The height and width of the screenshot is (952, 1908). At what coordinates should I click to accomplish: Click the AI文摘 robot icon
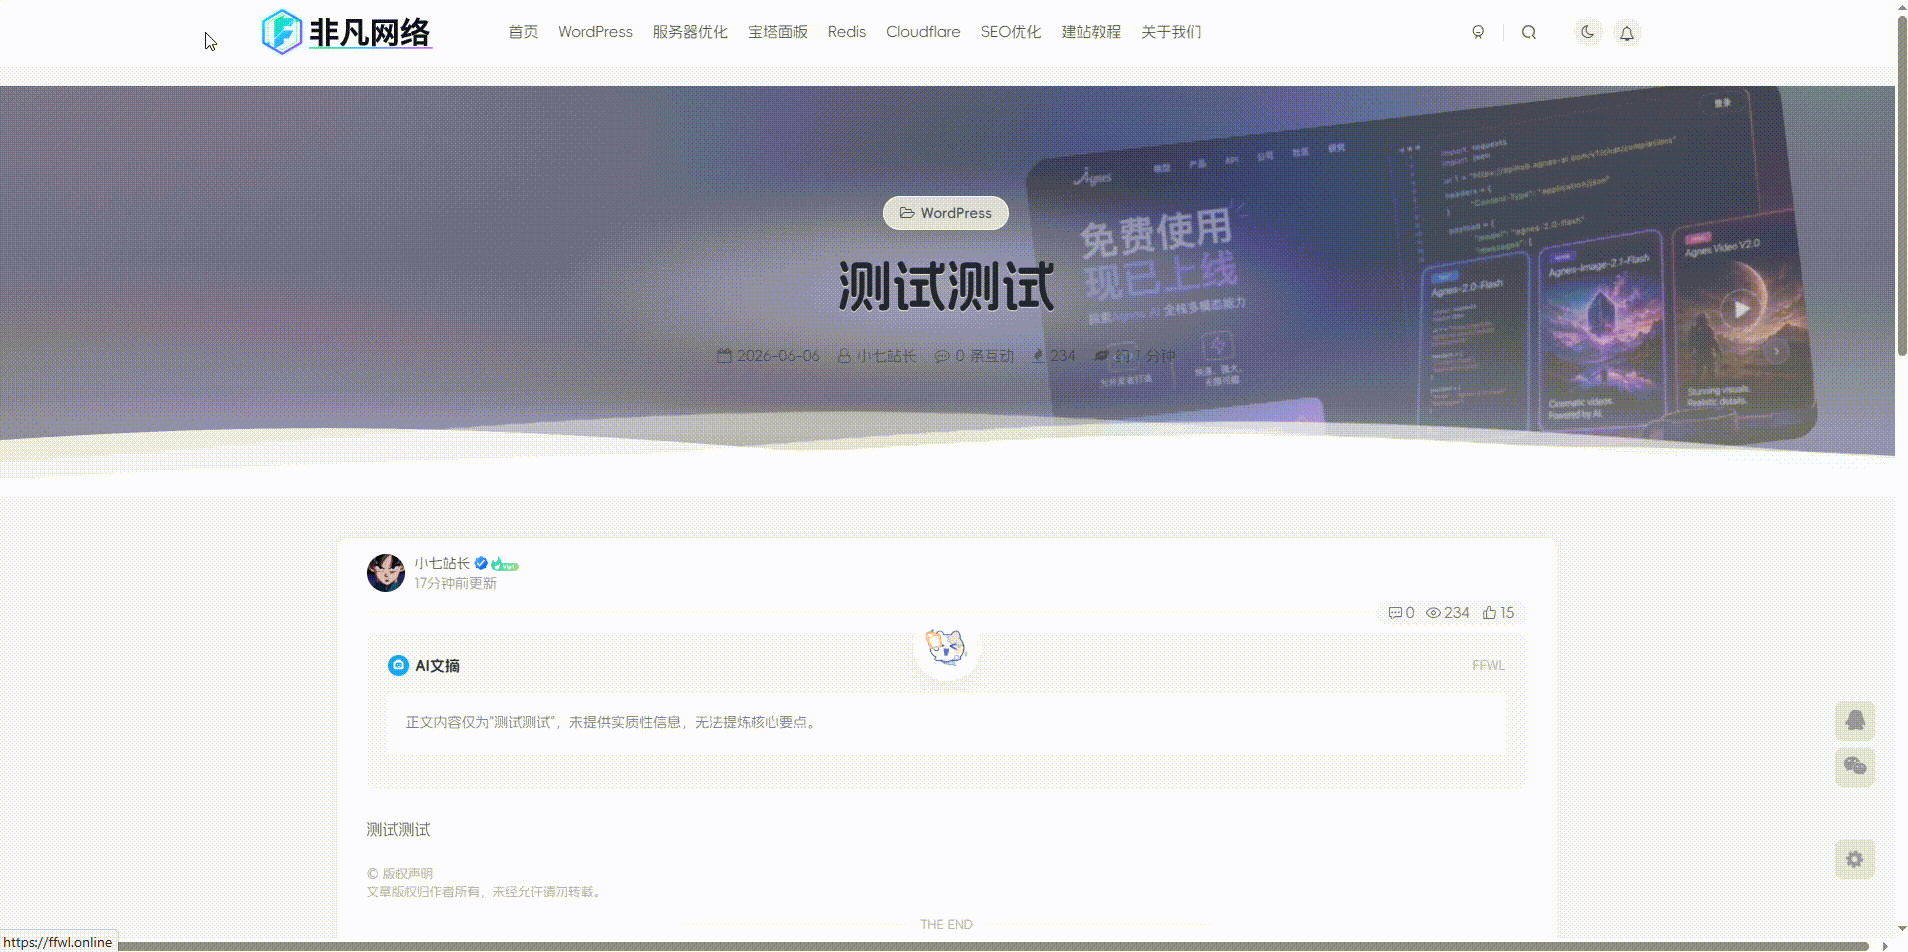(x=398, y=665)
